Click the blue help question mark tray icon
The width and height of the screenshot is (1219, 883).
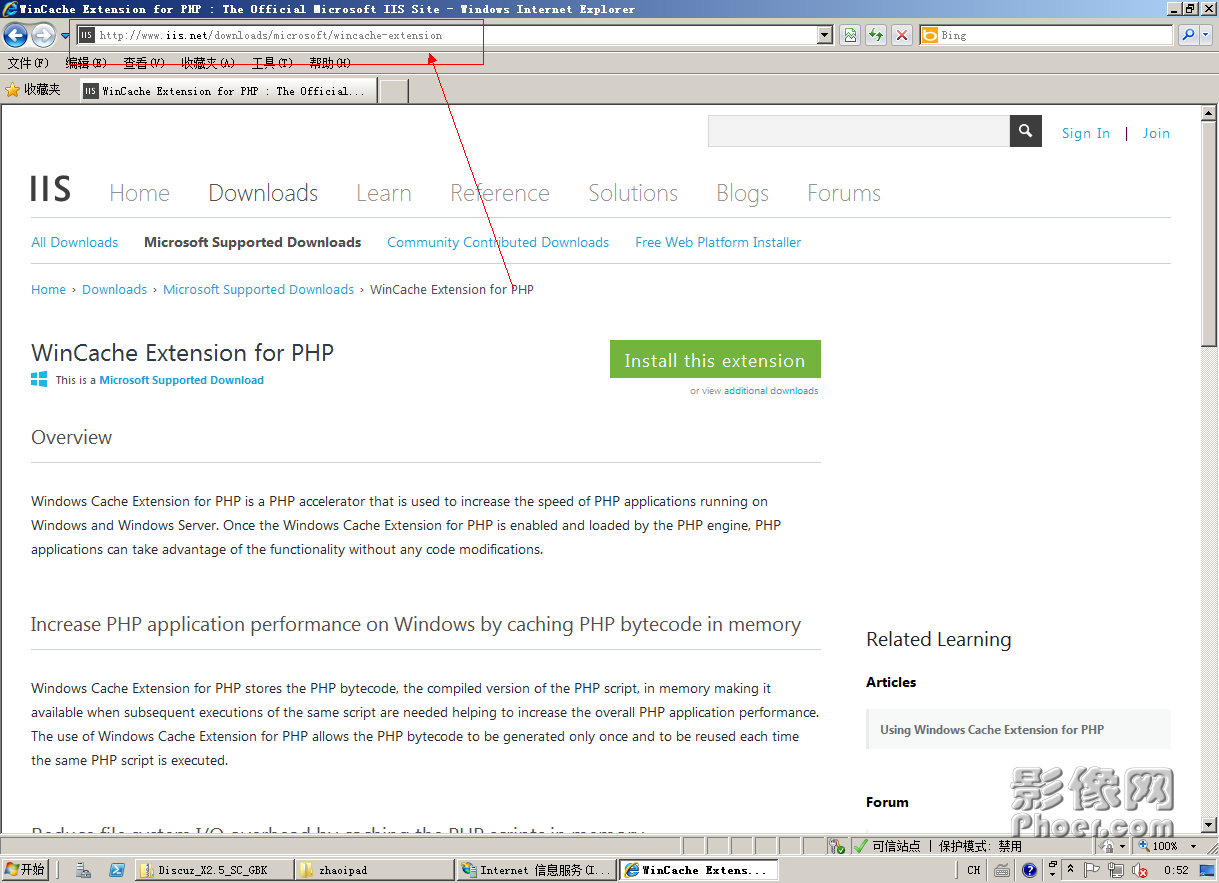(x=1029, y=871)
